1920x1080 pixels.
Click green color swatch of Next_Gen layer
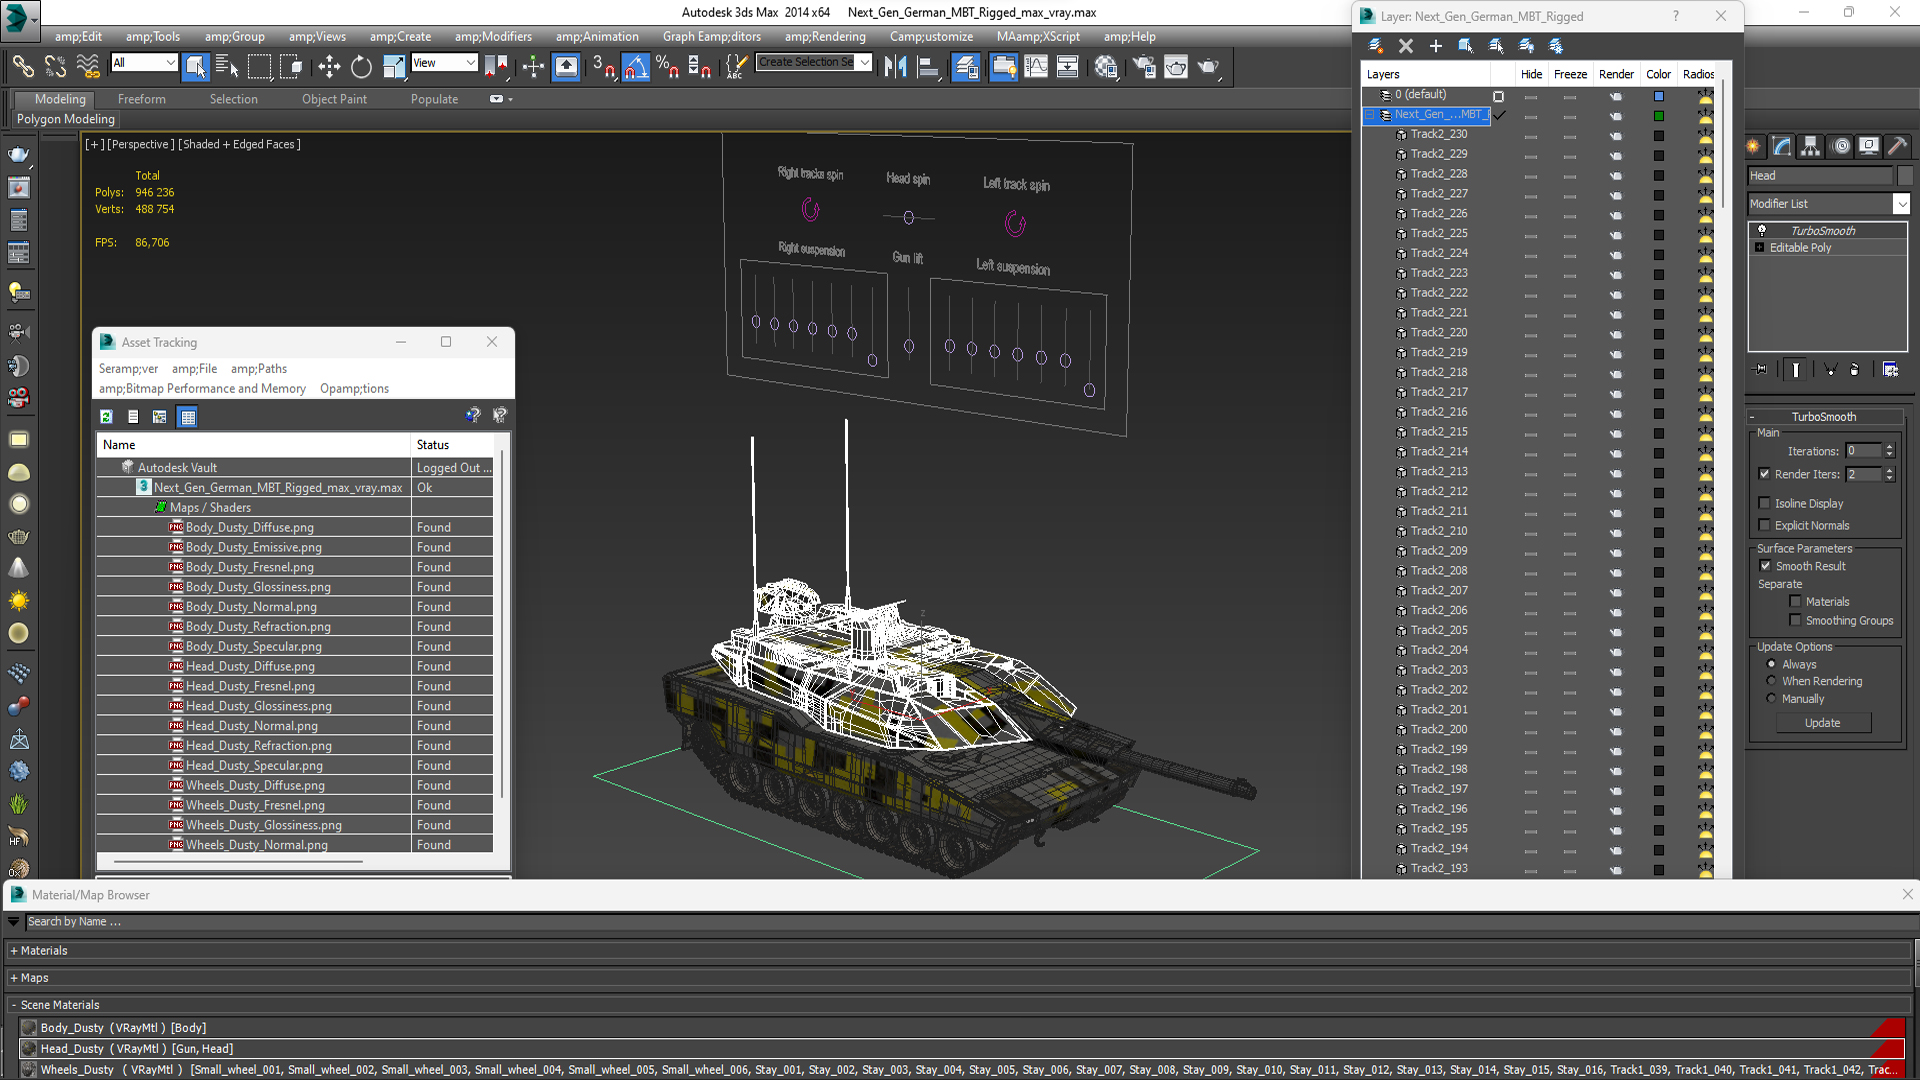pos(1659,116)
